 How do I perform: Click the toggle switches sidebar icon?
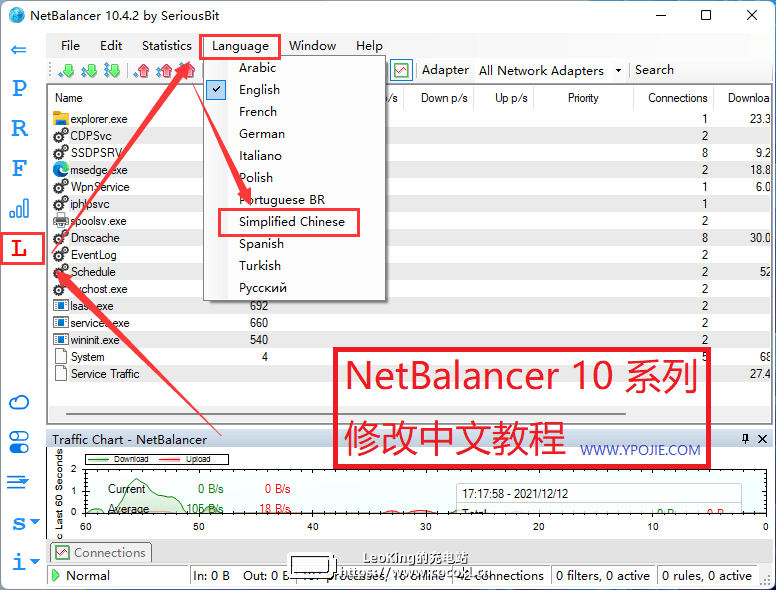(x=19, y=442)
